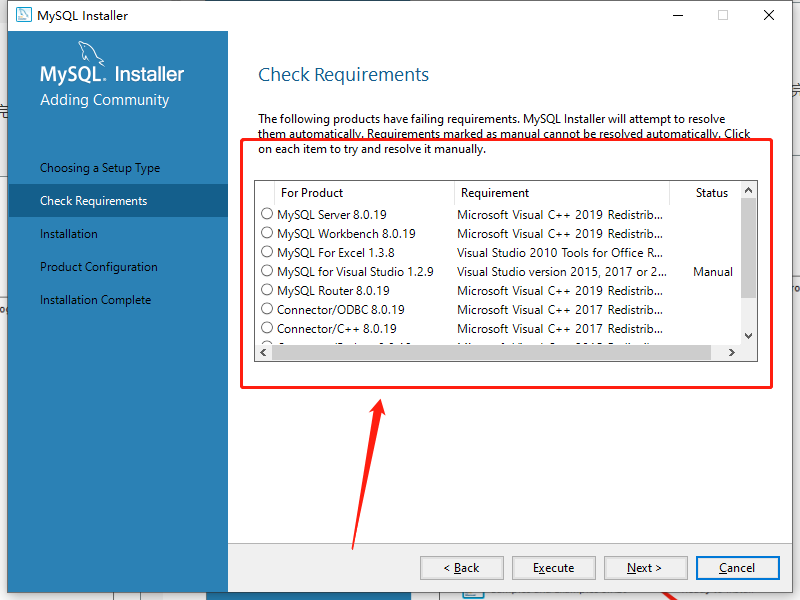Image resolution: width=800 pixels, height=600 pixels.
Task: Select the MySQL Workbench 8.0.19 radio button
Action: (267, 233)
